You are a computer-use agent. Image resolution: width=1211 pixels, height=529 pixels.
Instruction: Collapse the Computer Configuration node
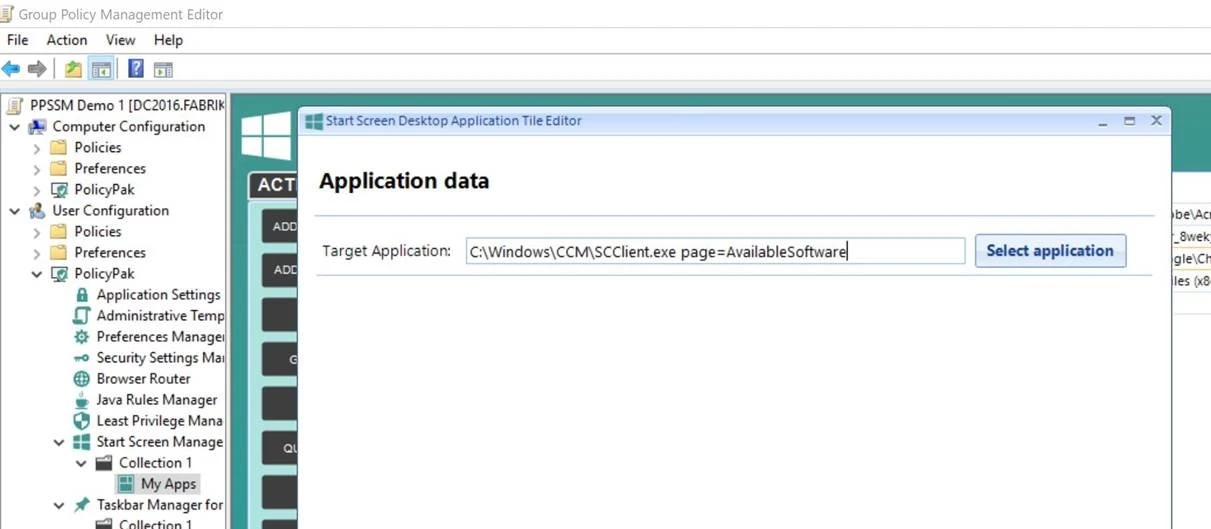(15, 127)
